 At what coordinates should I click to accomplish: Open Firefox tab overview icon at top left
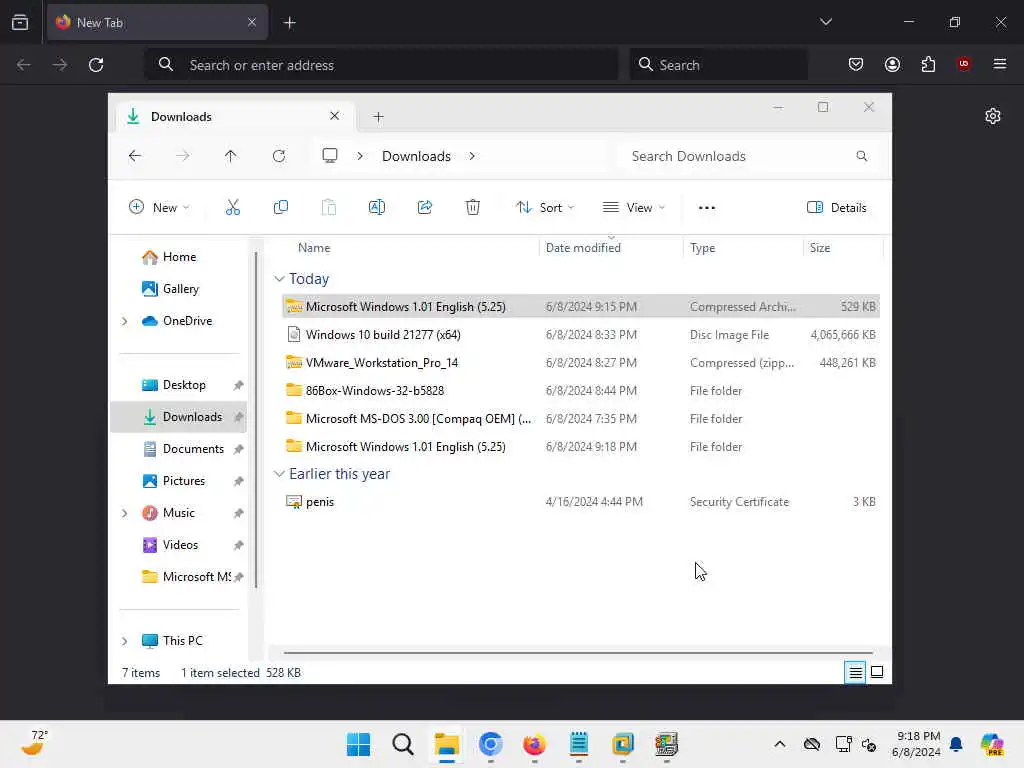click(20, 22)
